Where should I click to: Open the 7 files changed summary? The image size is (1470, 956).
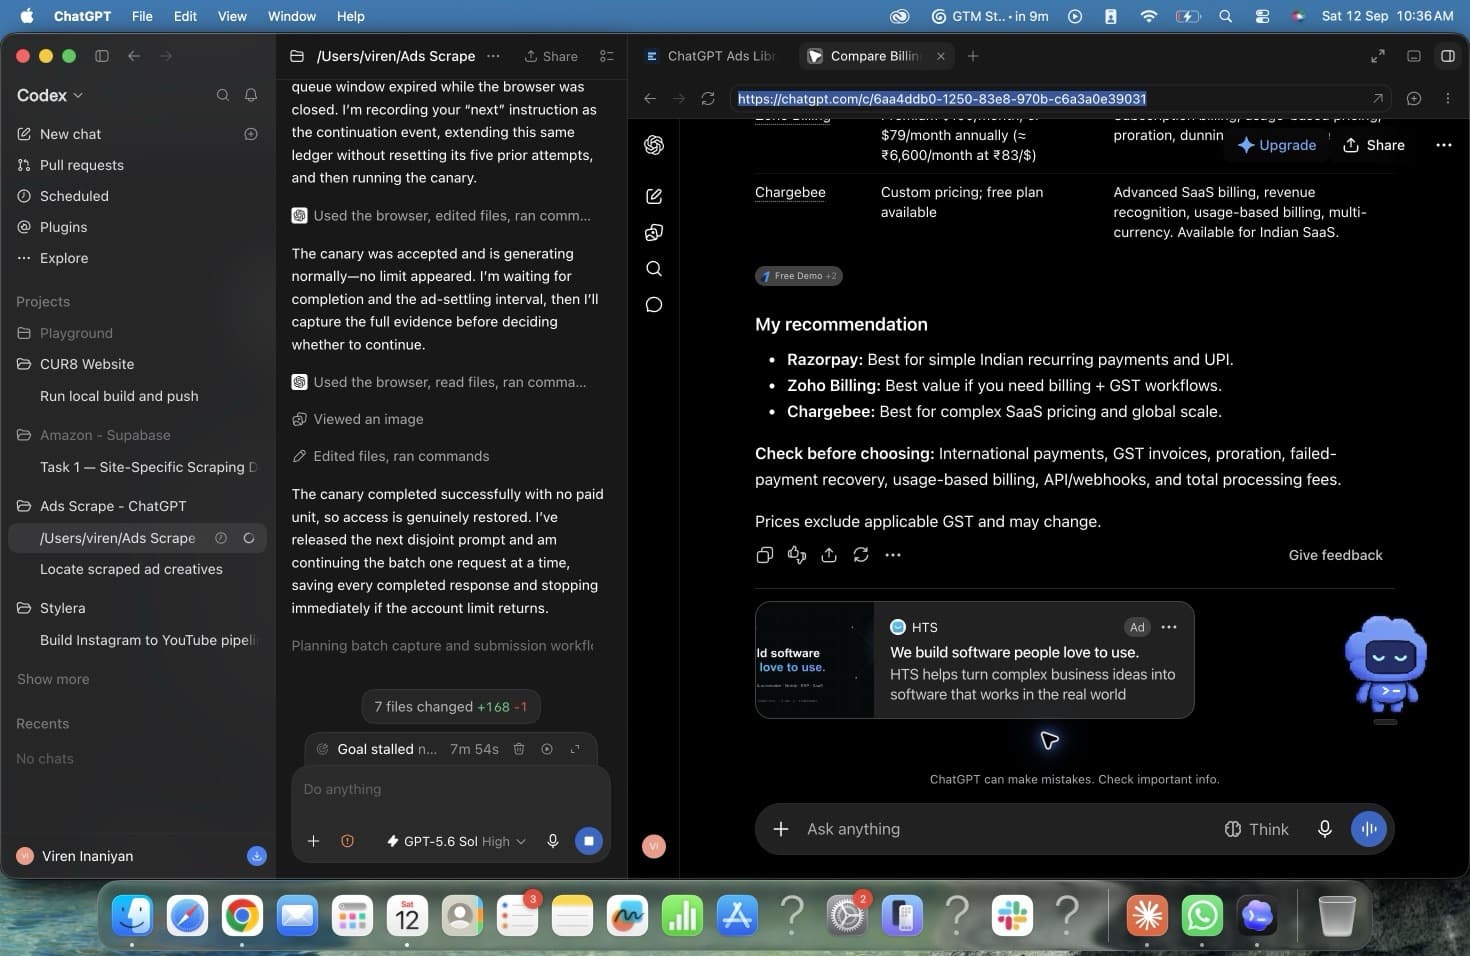pyautogui.click(x=451, y=707)
